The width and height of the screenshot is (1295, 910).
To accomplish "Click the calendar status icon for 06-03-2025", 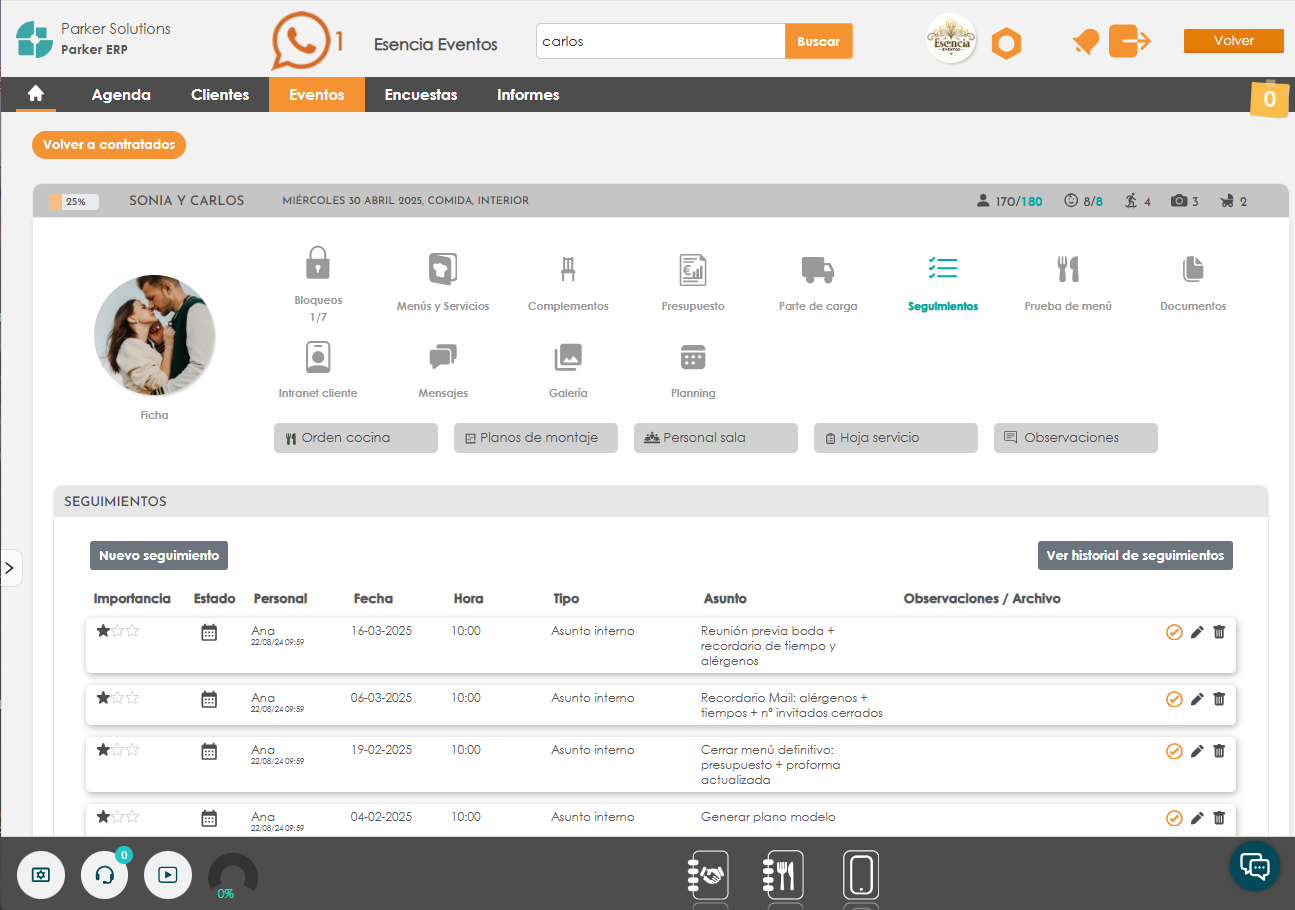I will coord(209,699).
